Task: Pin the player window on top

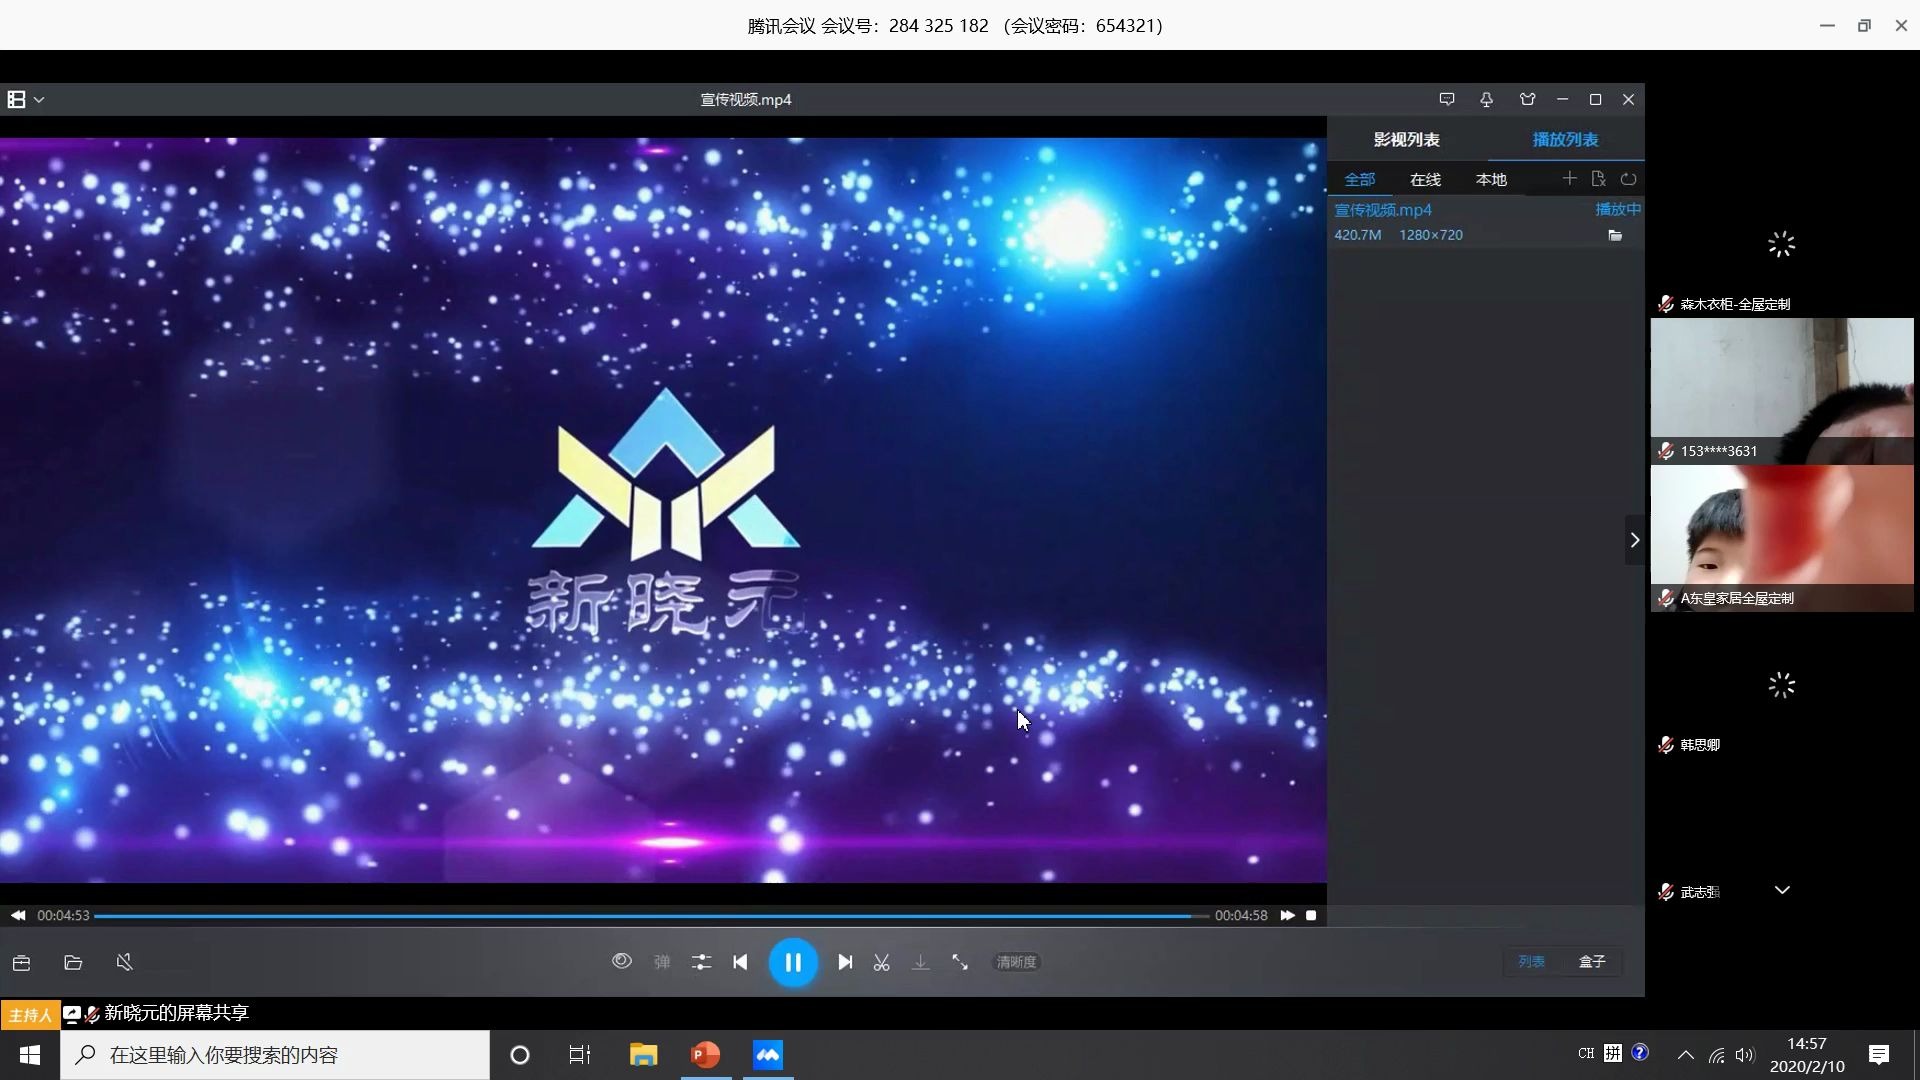Action: pos(1486,99)
